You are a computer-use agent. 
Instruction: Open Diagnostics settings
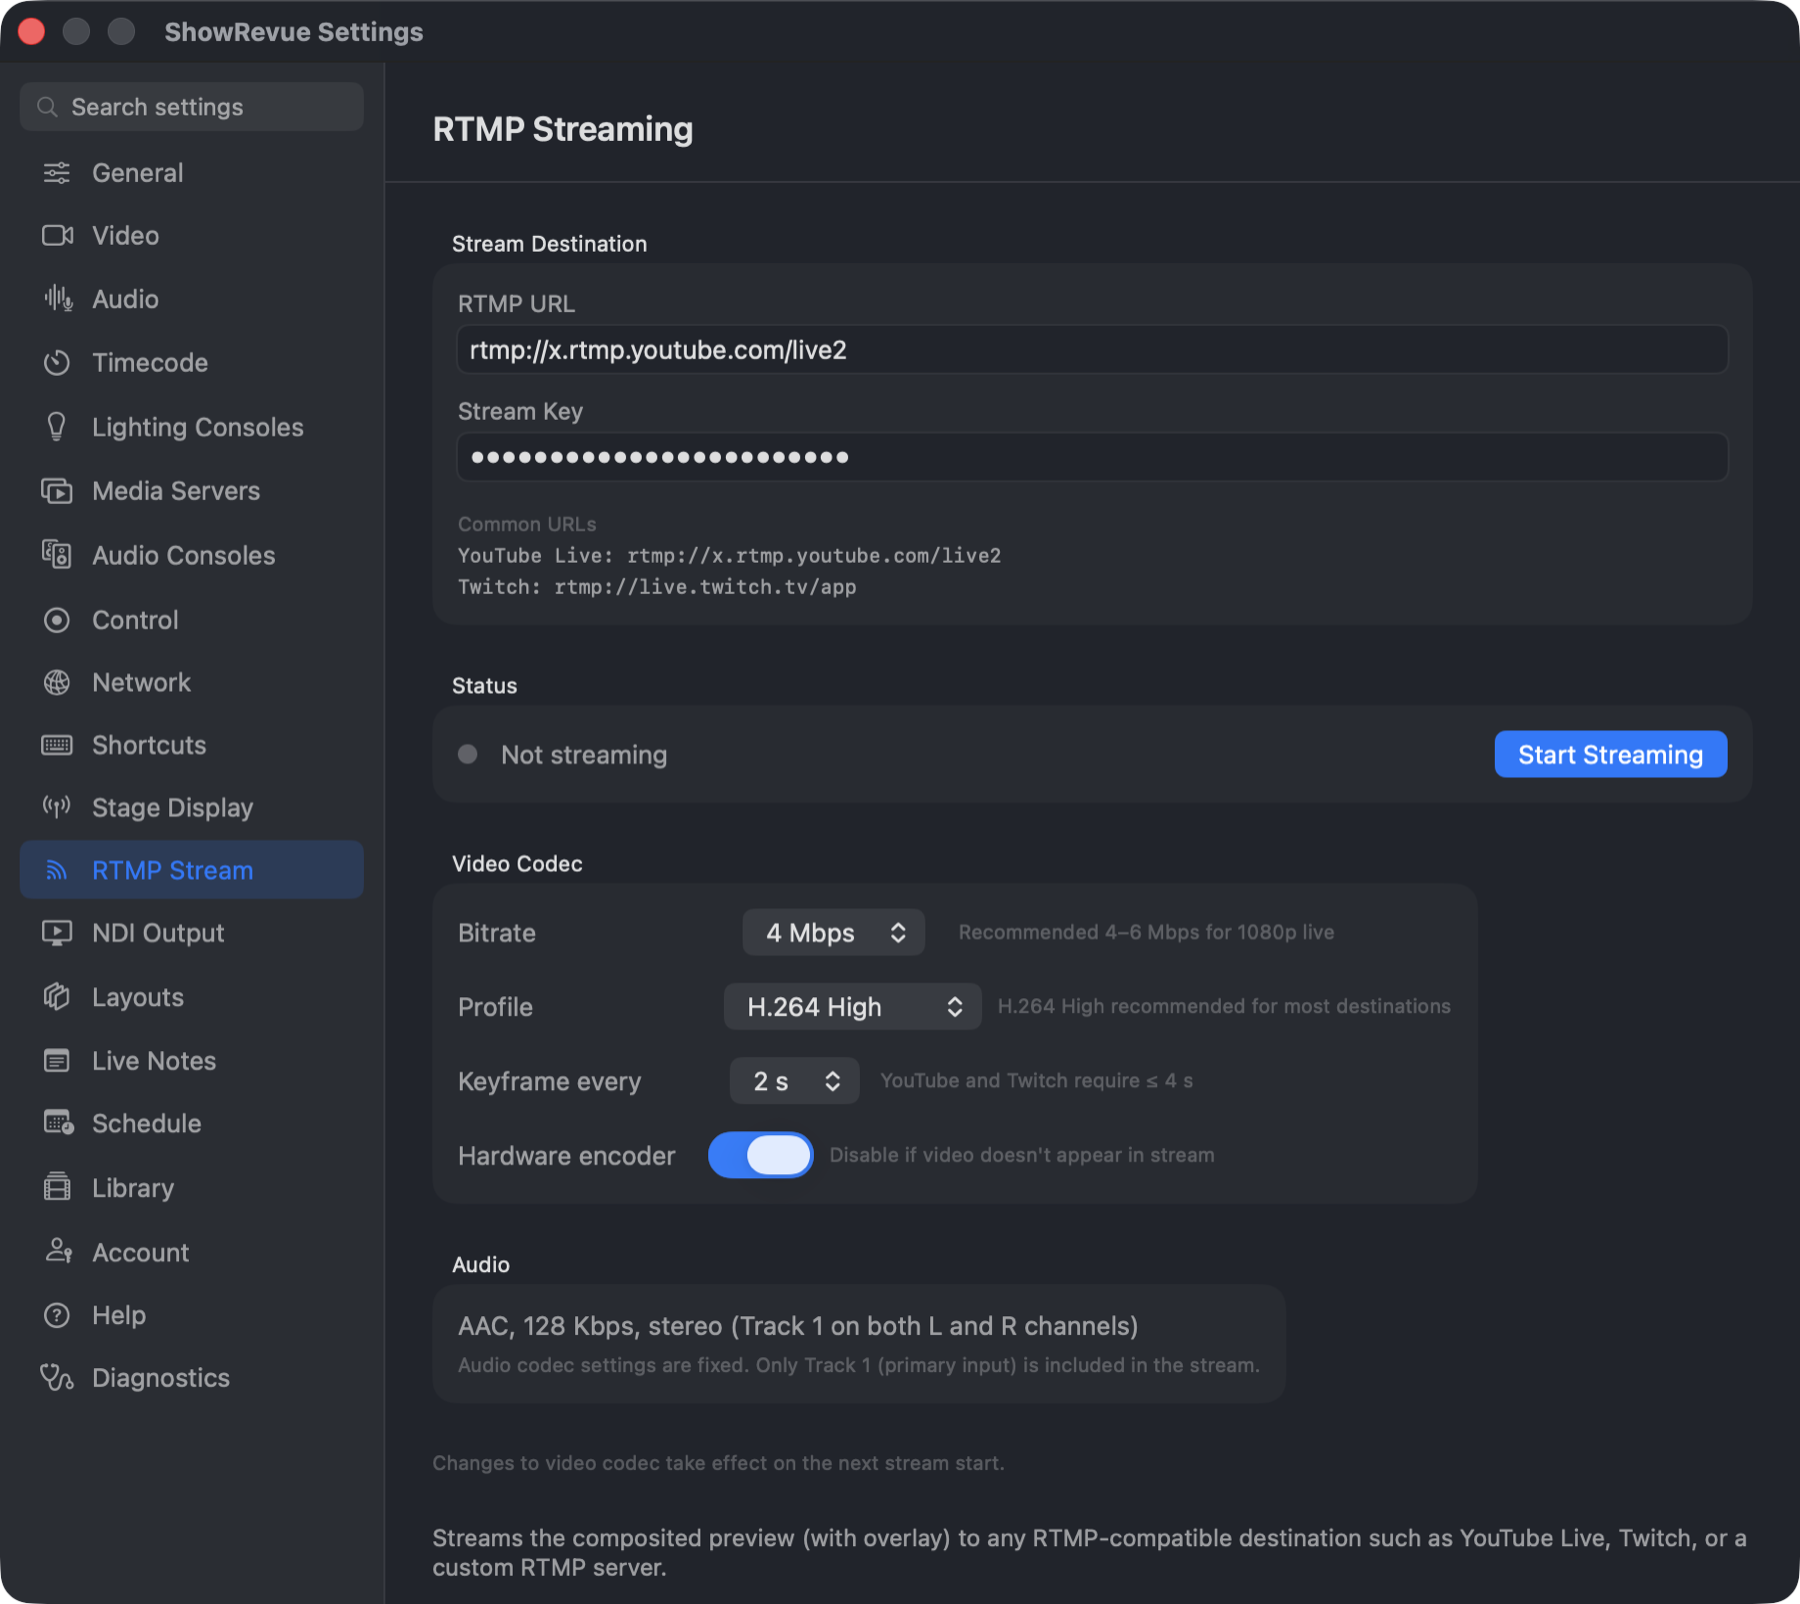[x=191, y=1378]
